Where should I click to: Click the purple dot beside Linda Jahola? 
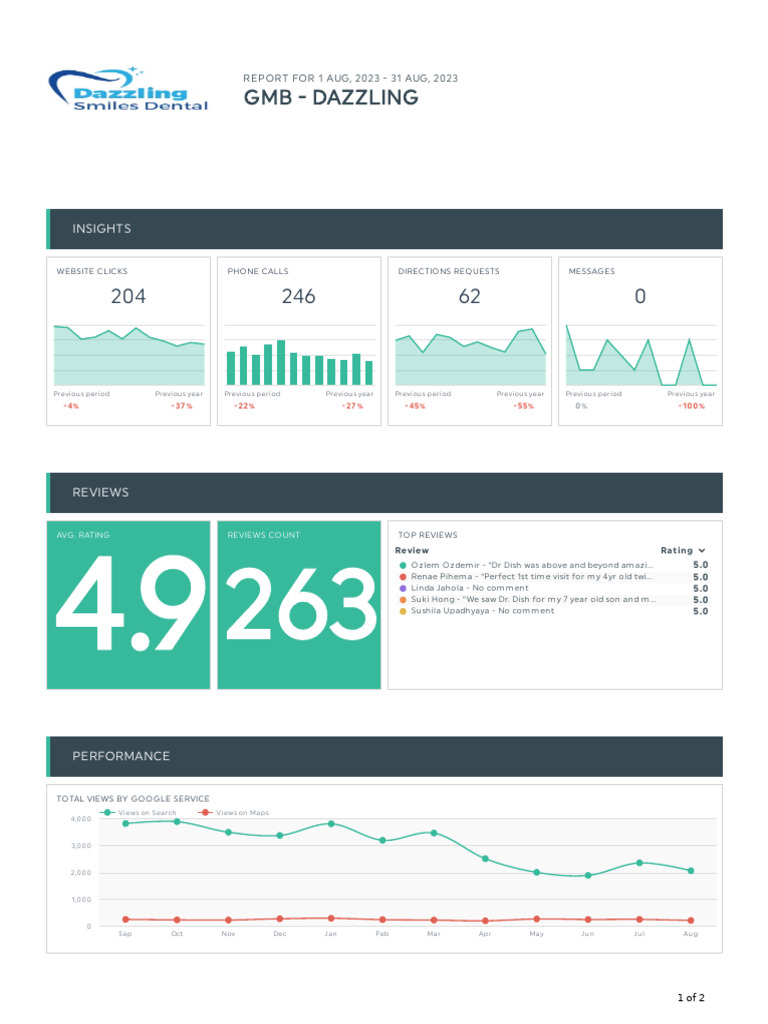pos(403,588)
